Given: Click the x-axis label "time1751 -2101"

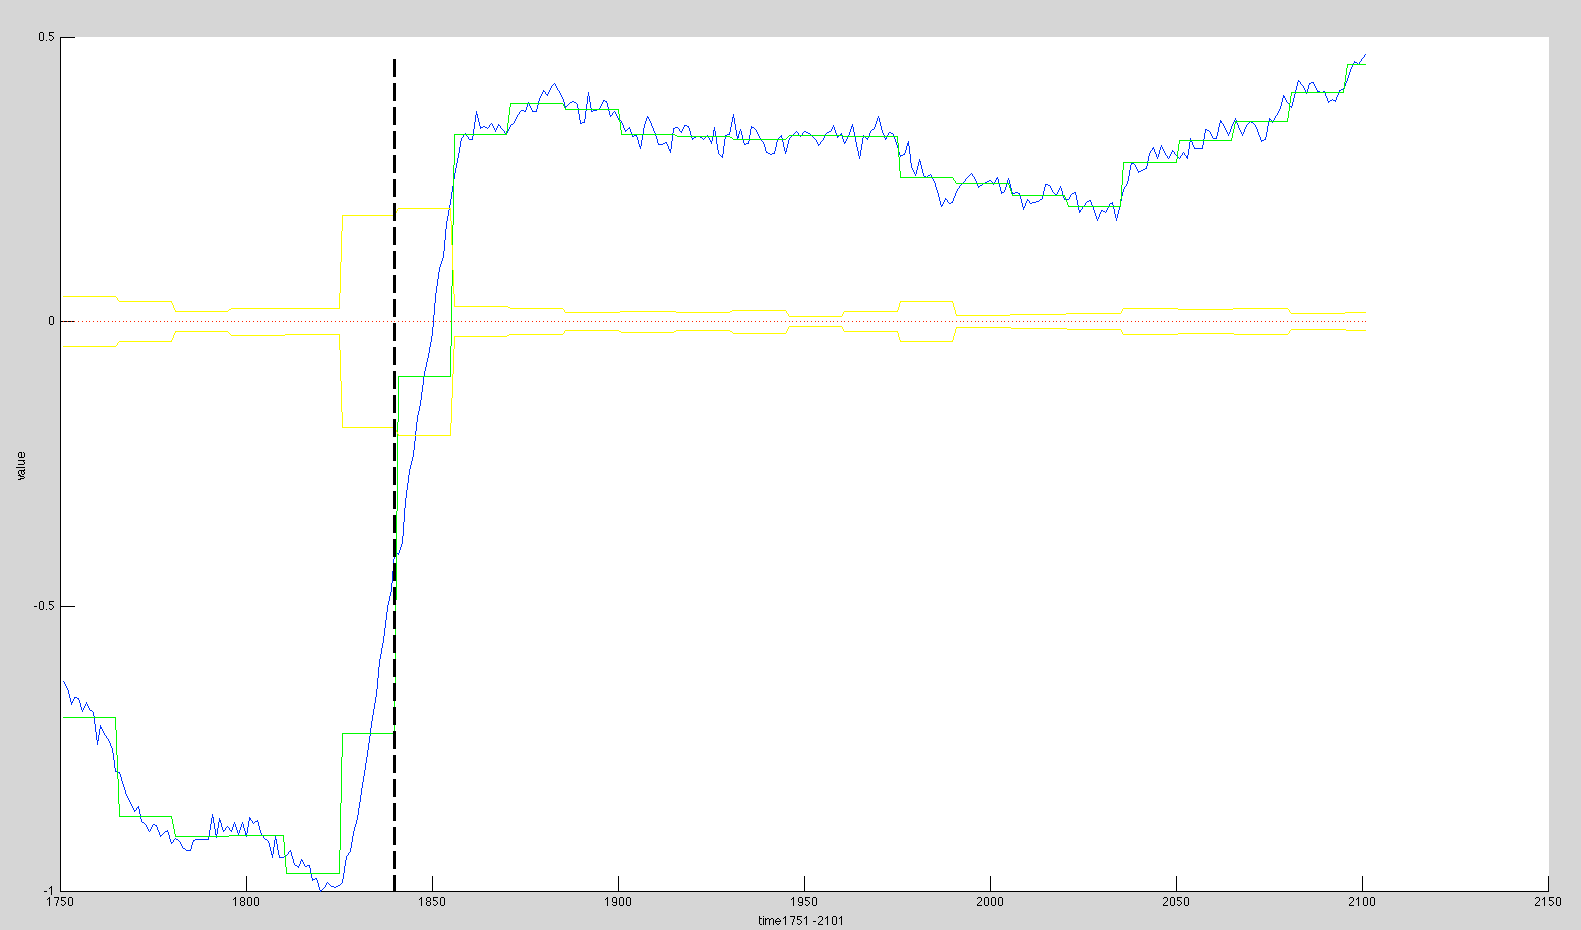Looking at the screenshot, I should (800, 921).
